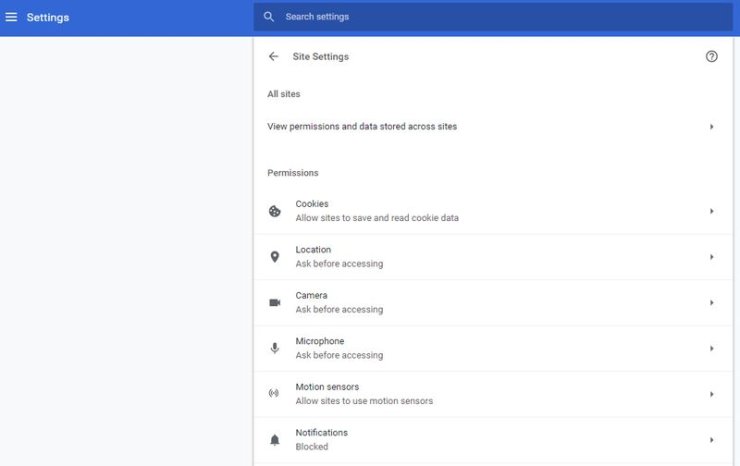This screenshot has width=740, height=466.
Task: Click 'Allow sites to save and read cookie data'
Action: pos(377,218)
